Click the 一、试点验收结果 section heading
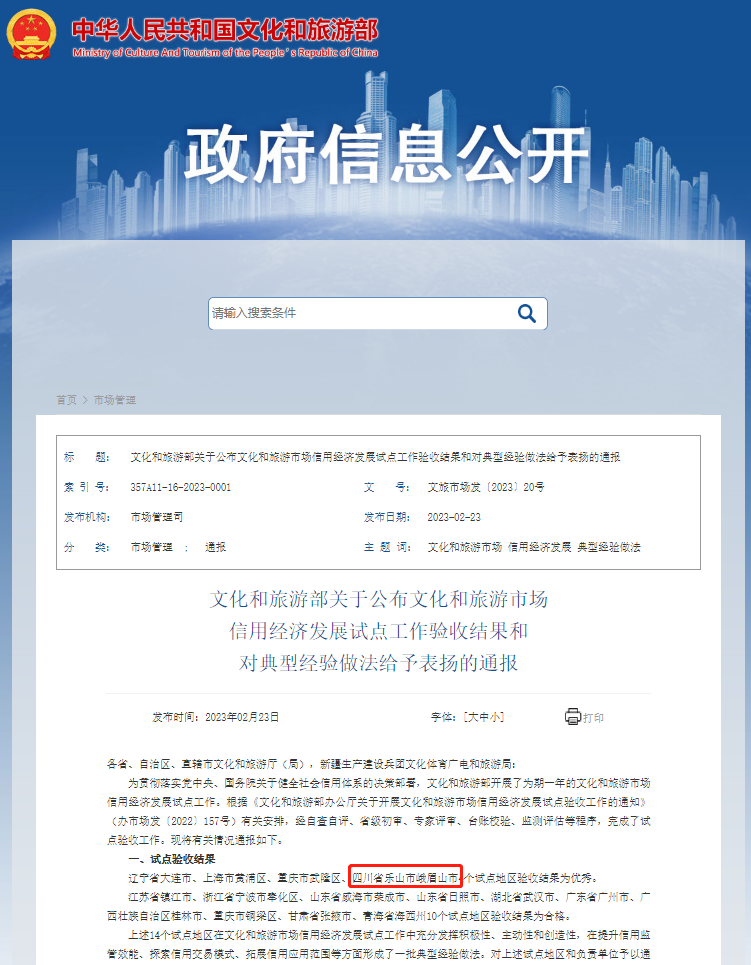Screen dimensions: 751x965 pos(172,859)
